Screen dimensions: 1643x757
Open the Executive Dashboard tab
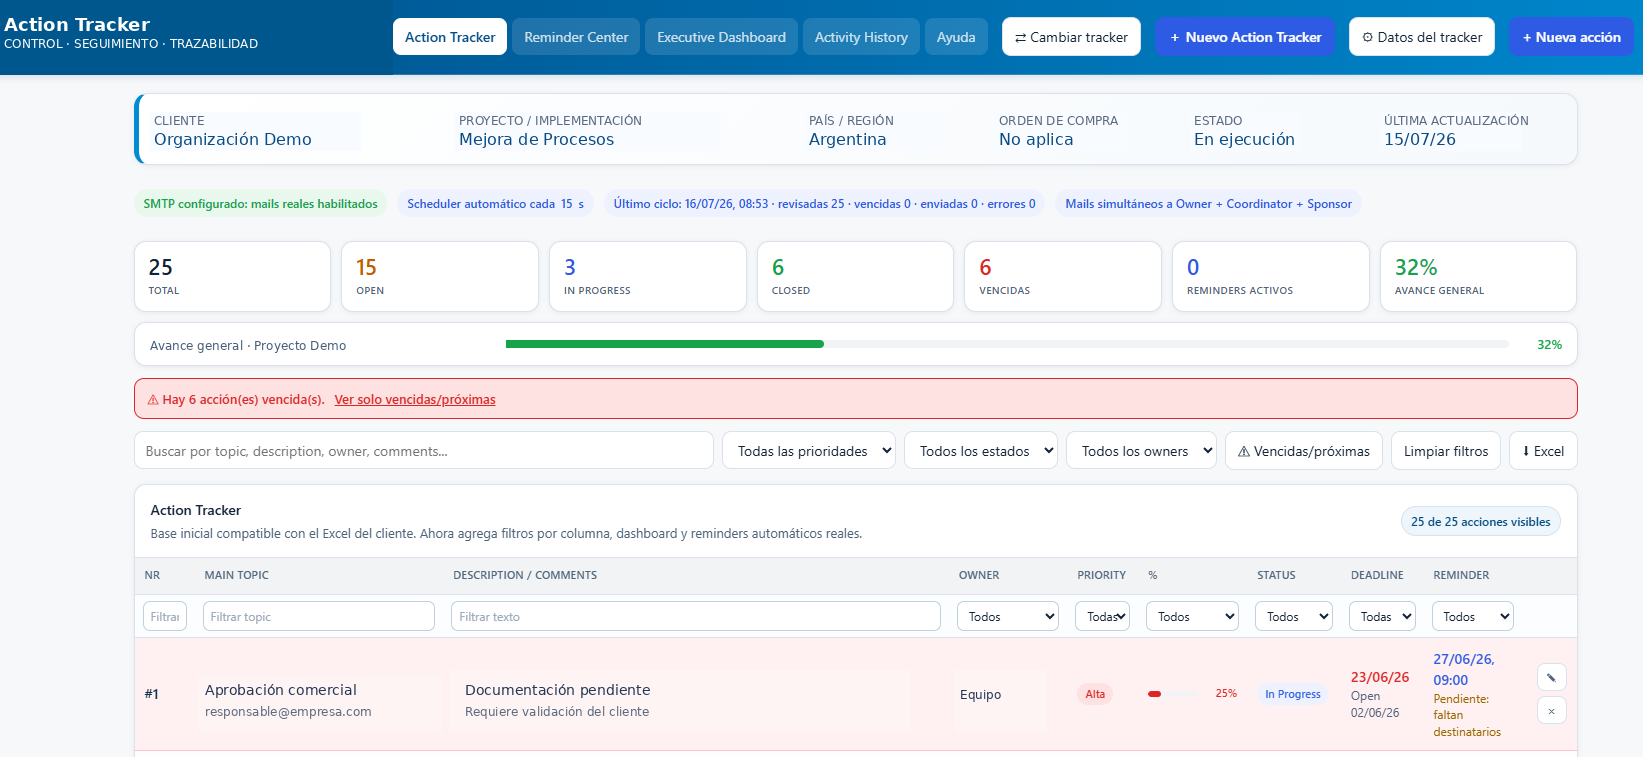tap(721, 37)
